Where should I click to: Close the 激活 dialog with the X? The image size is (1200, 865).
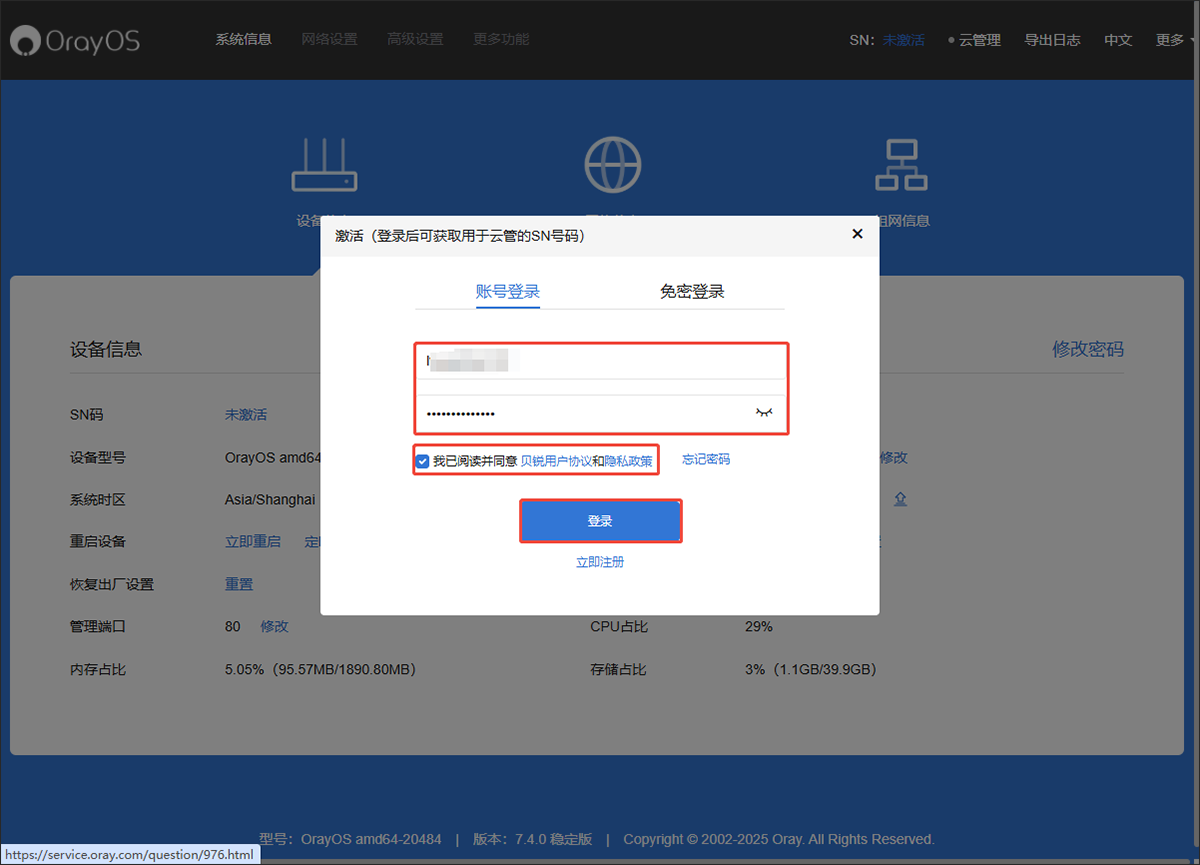point(857,234)
